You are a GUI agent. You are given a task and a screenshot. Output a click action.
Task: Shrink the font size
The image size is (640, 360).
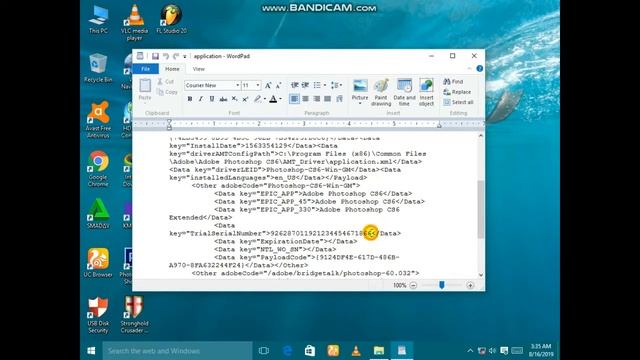click(x=278, y=85)
